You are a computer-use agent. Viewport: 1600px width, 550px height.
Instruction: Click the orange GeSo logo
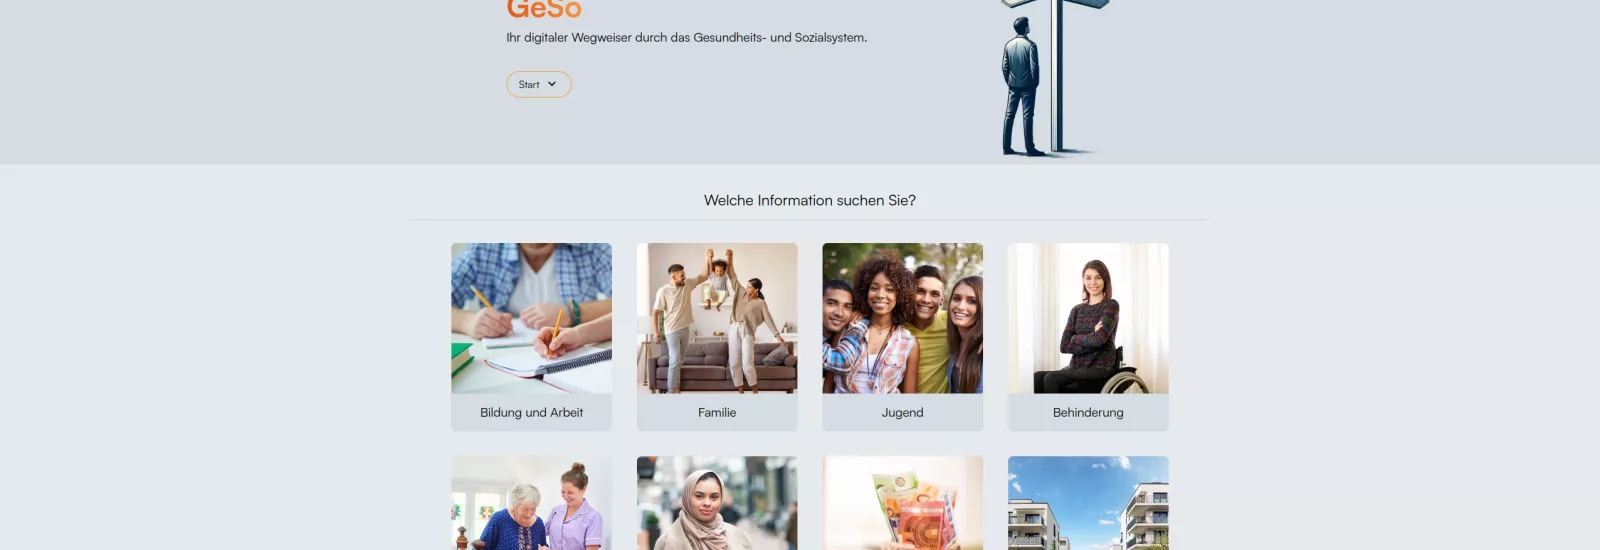point(544,9)
